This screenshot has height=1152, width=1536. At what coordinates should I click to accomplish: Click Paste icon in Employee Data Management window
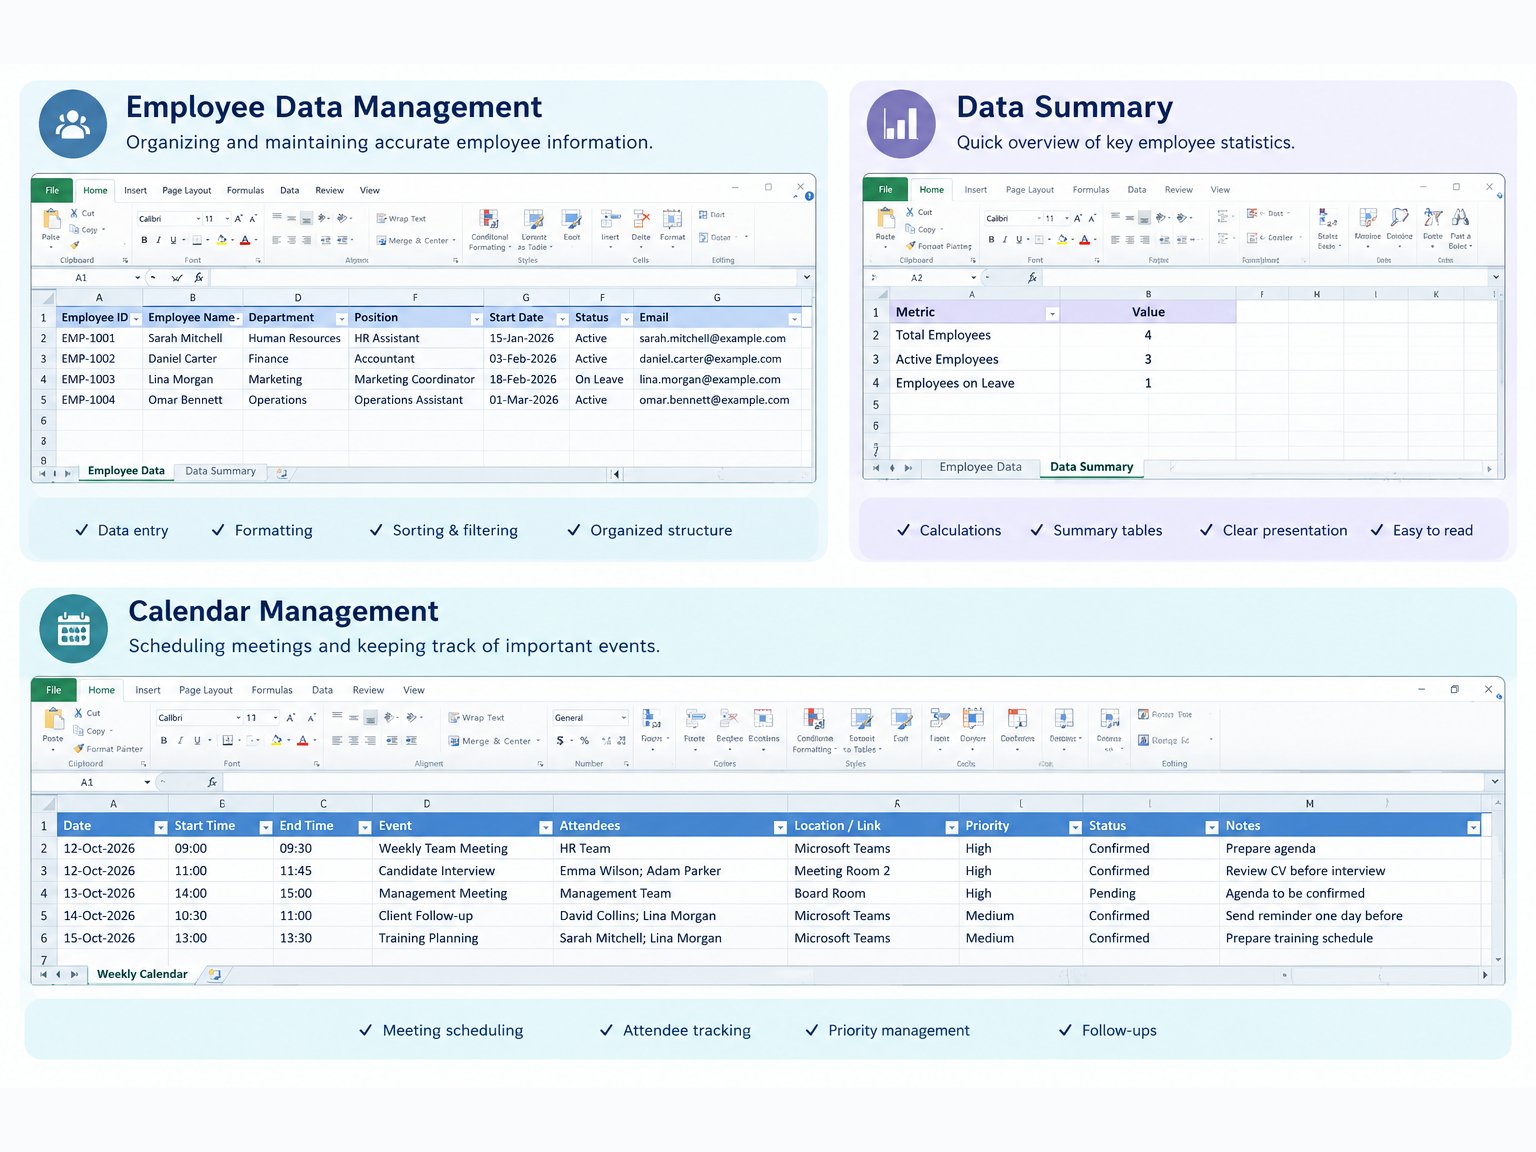[x=51, y=220]
